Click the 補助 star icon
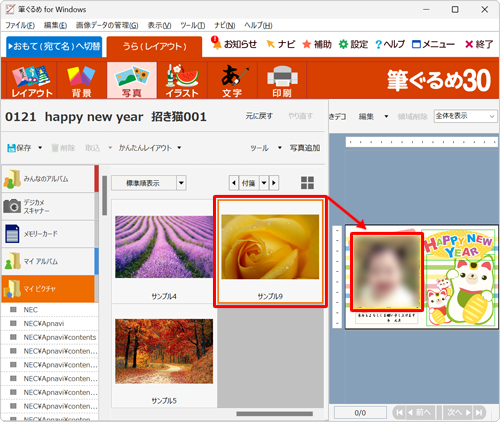The image size is (500, 422). (x=317, y=44)
